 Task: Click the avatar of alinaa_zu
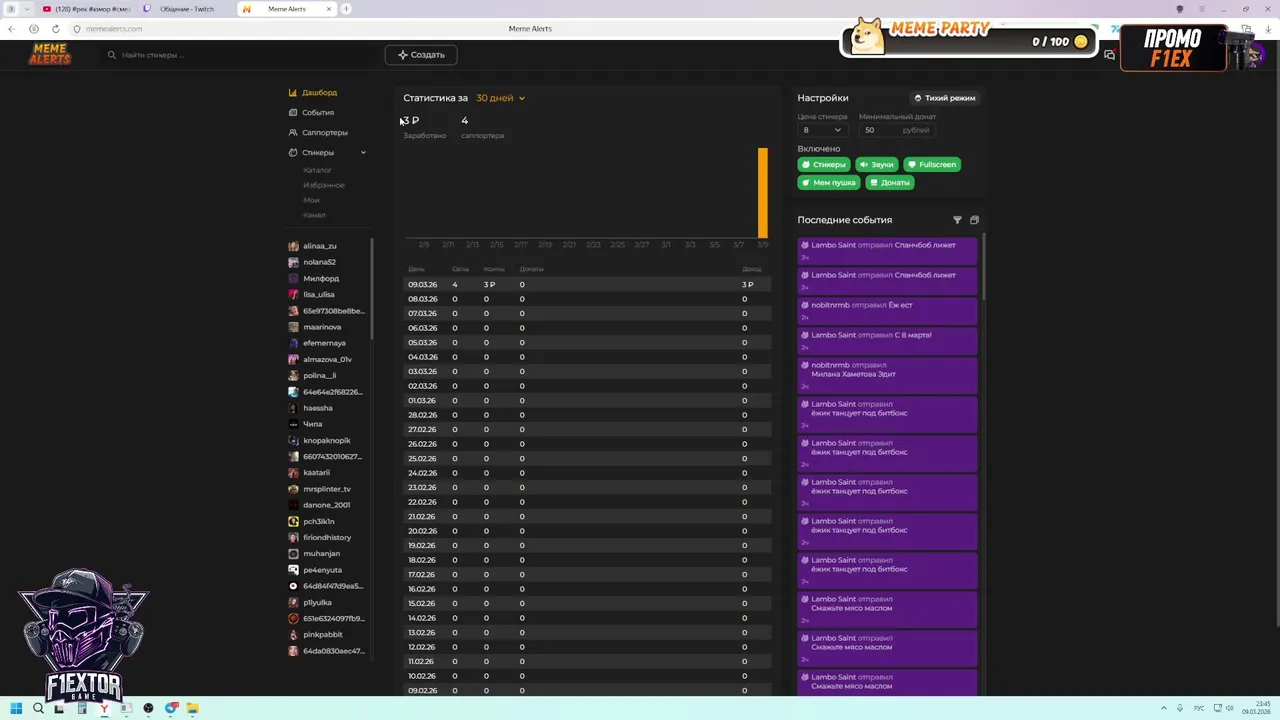pyautogui.click(x=293, y=246)
